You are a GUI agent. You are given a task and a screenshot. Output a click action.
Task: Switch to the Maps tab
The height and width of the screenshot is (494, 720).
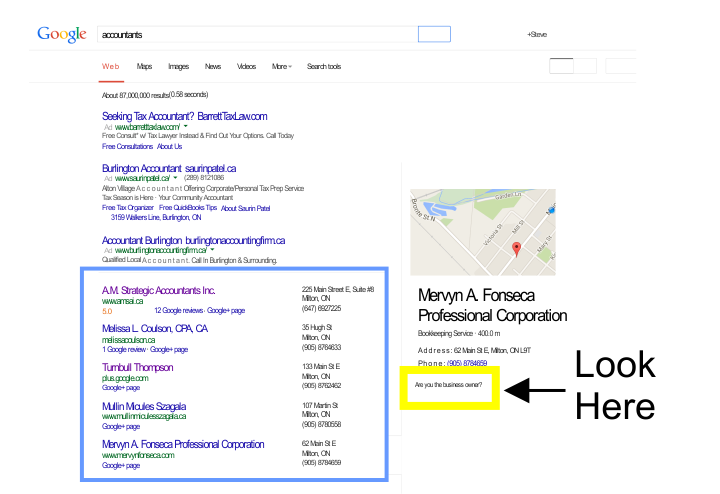(x=144, y=67)
